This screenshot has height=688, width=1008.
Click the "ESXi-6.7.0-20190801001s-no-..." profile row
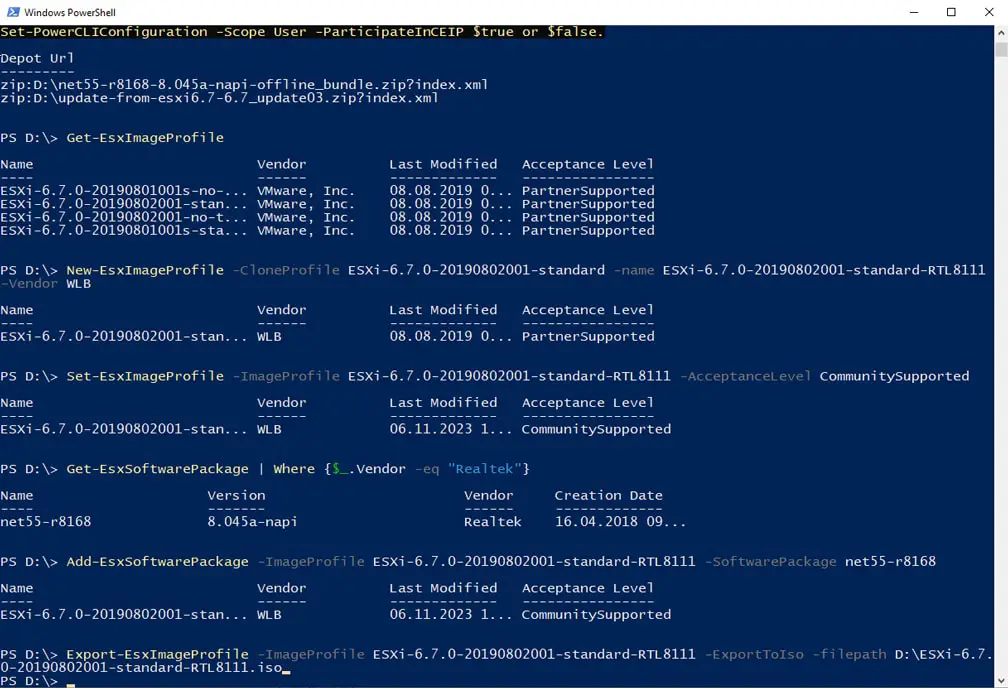tap(327, 190)
